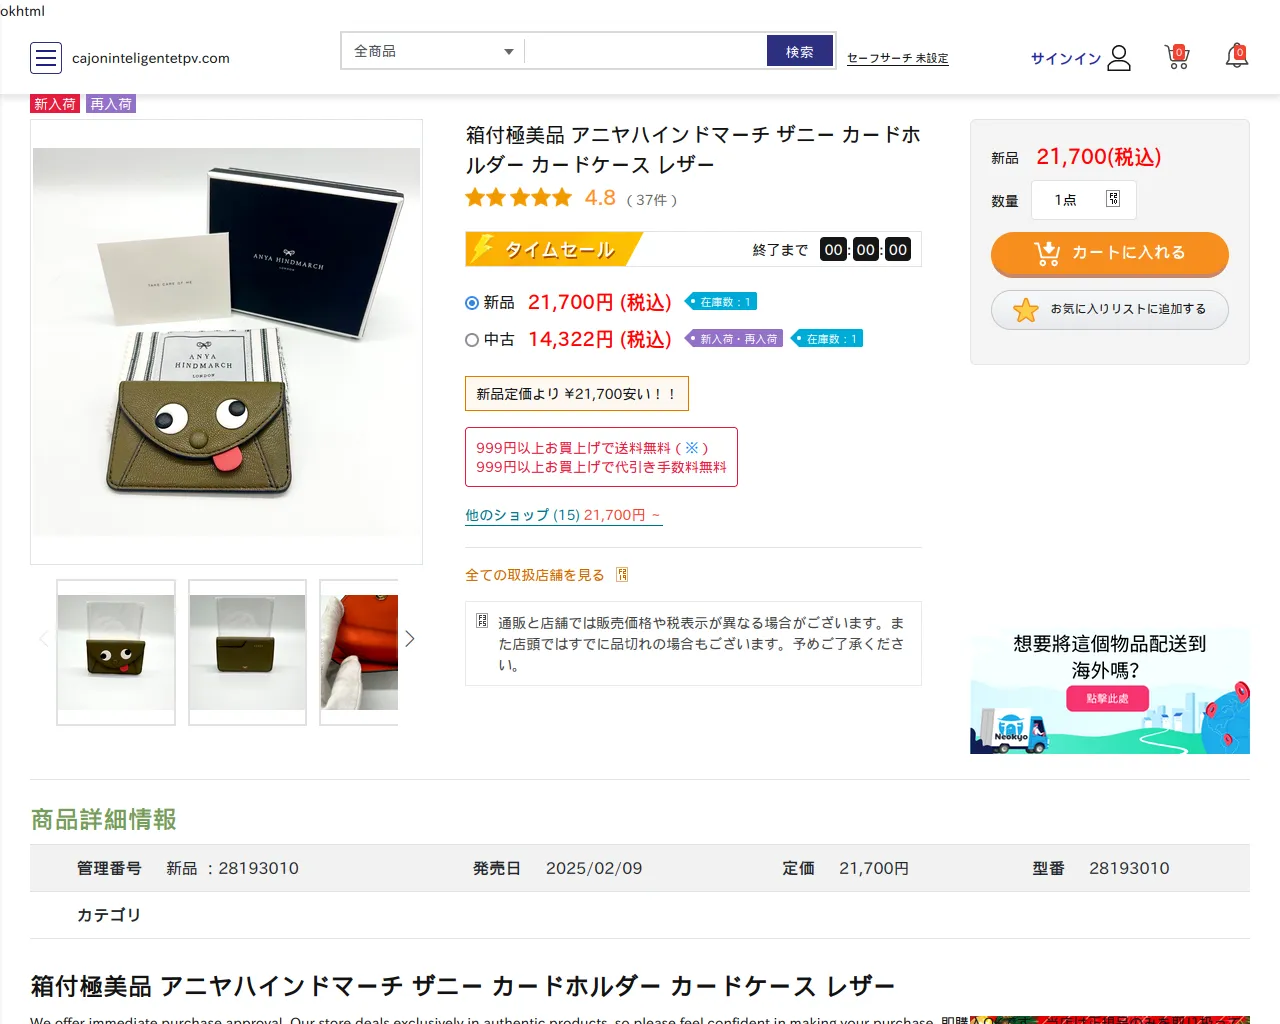Expand the 全商品 category dropdown
1280x1024 pixels.
coord(433,51)
